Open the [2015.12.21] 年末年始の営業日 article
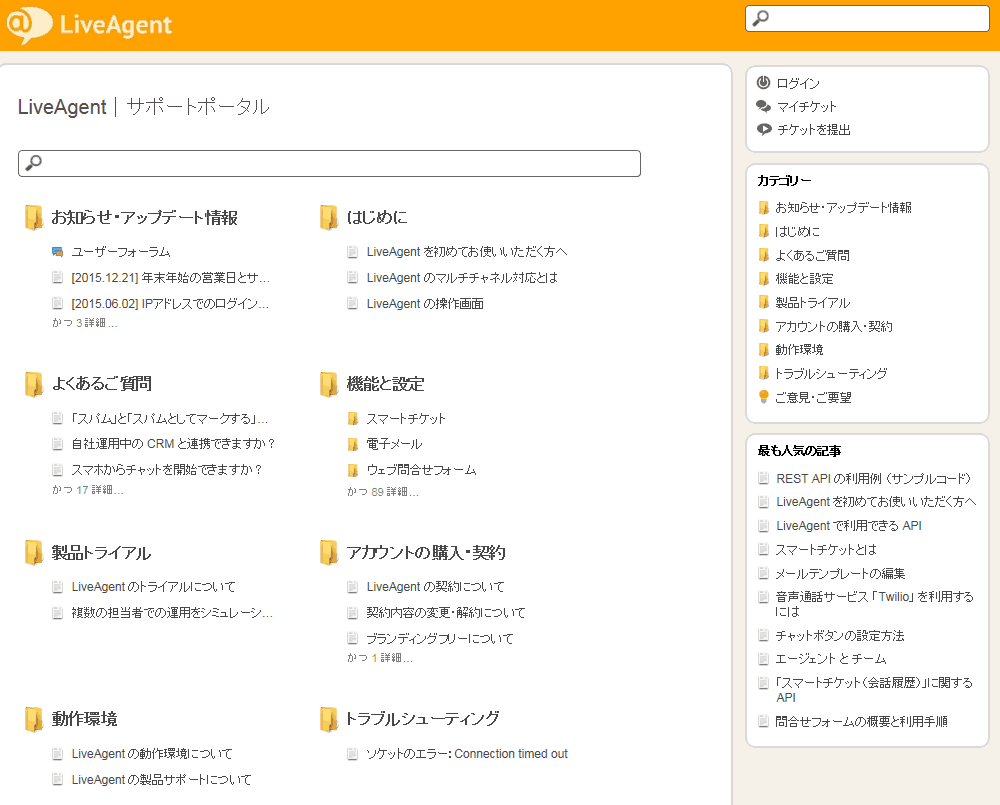 (x=170, y=277)
